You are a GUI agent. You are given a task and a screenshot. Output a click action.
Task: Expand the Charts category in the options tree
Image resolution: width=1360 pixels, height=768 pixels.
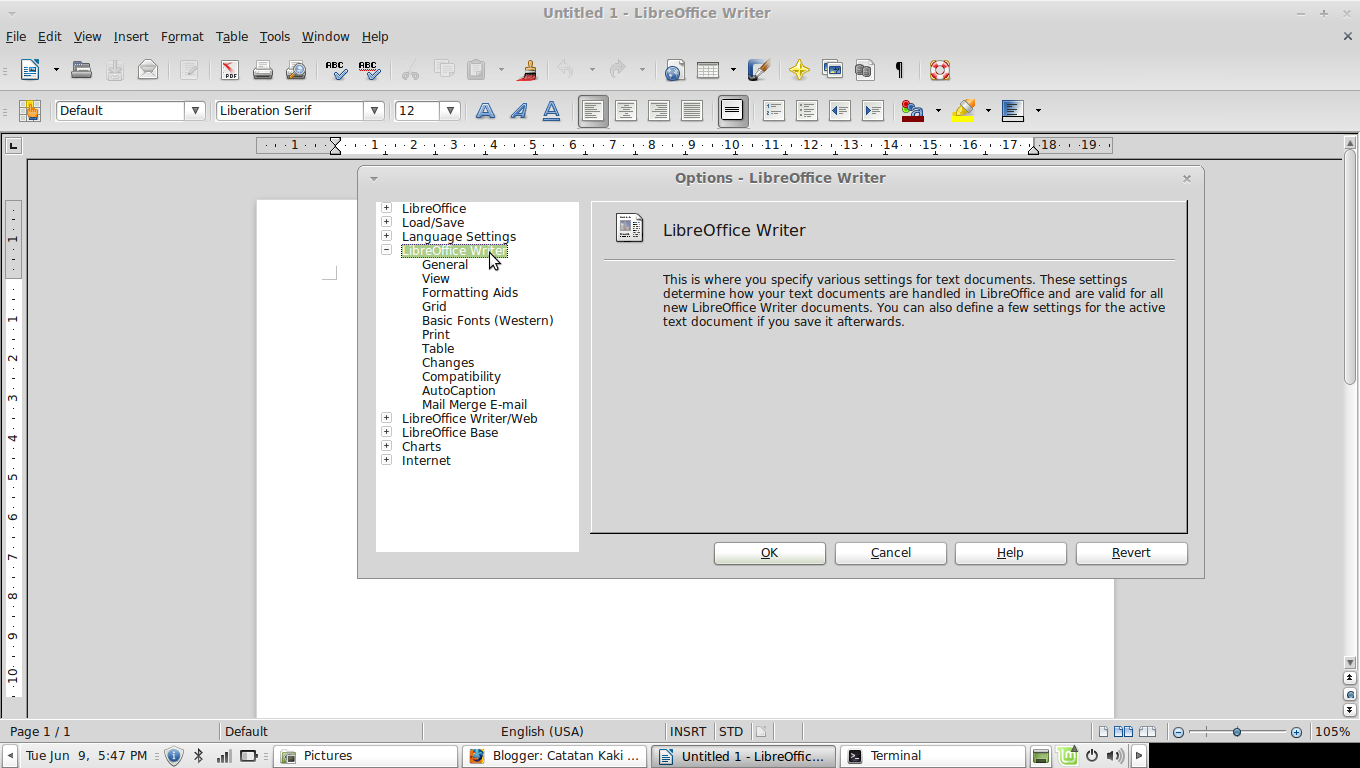(386, 446)
